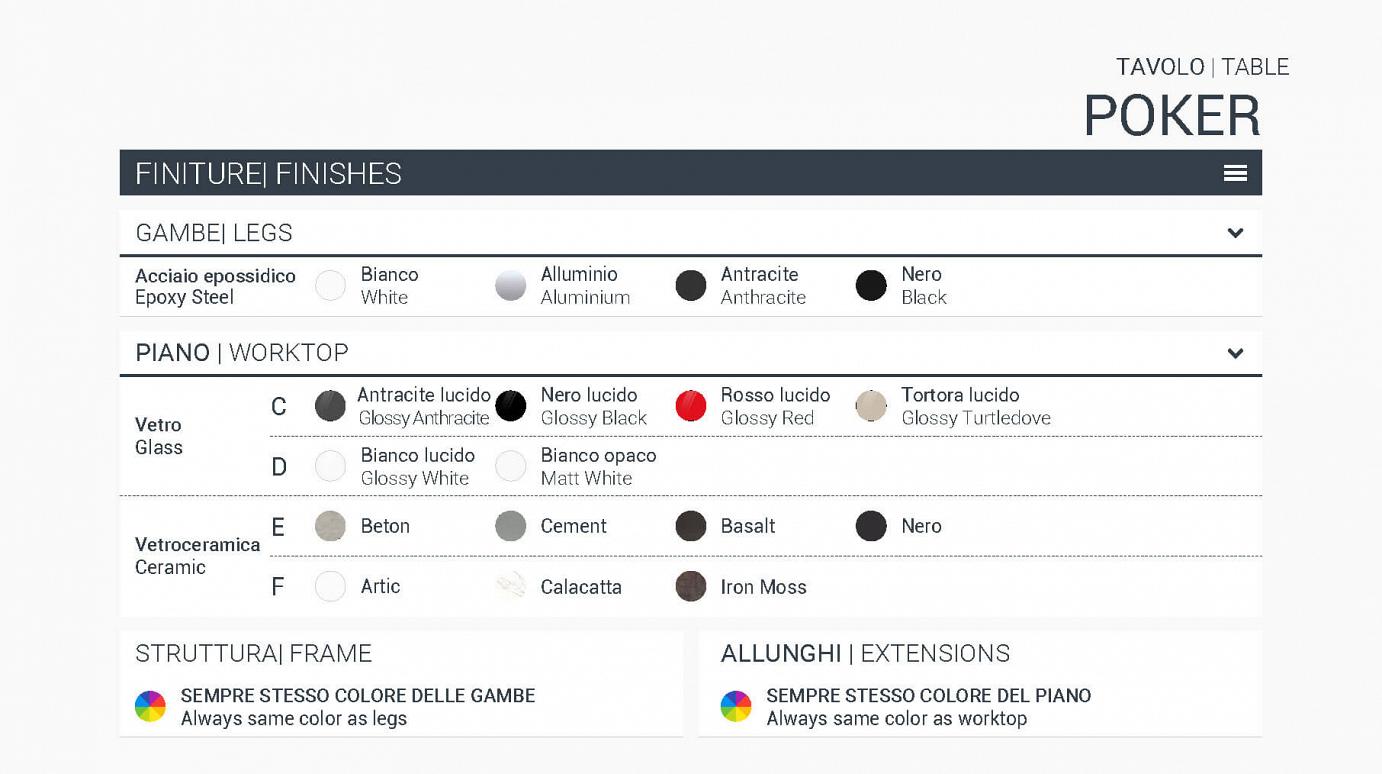Screen dimensions: 1382x774
Task: Pick Nero lucido Glossy Black glass
Action: (x=510, y=406)
